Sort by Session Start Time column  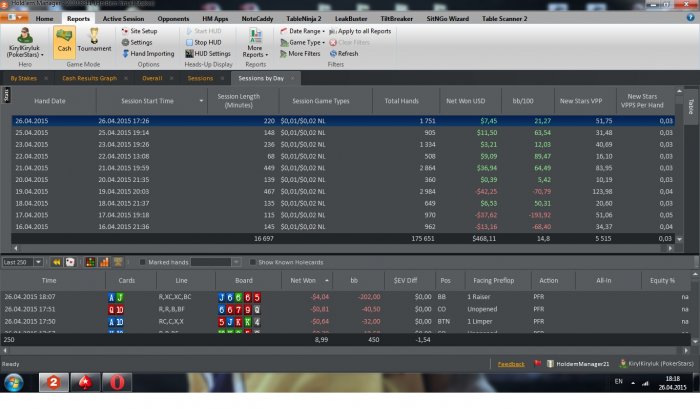[x=147, y=101]
